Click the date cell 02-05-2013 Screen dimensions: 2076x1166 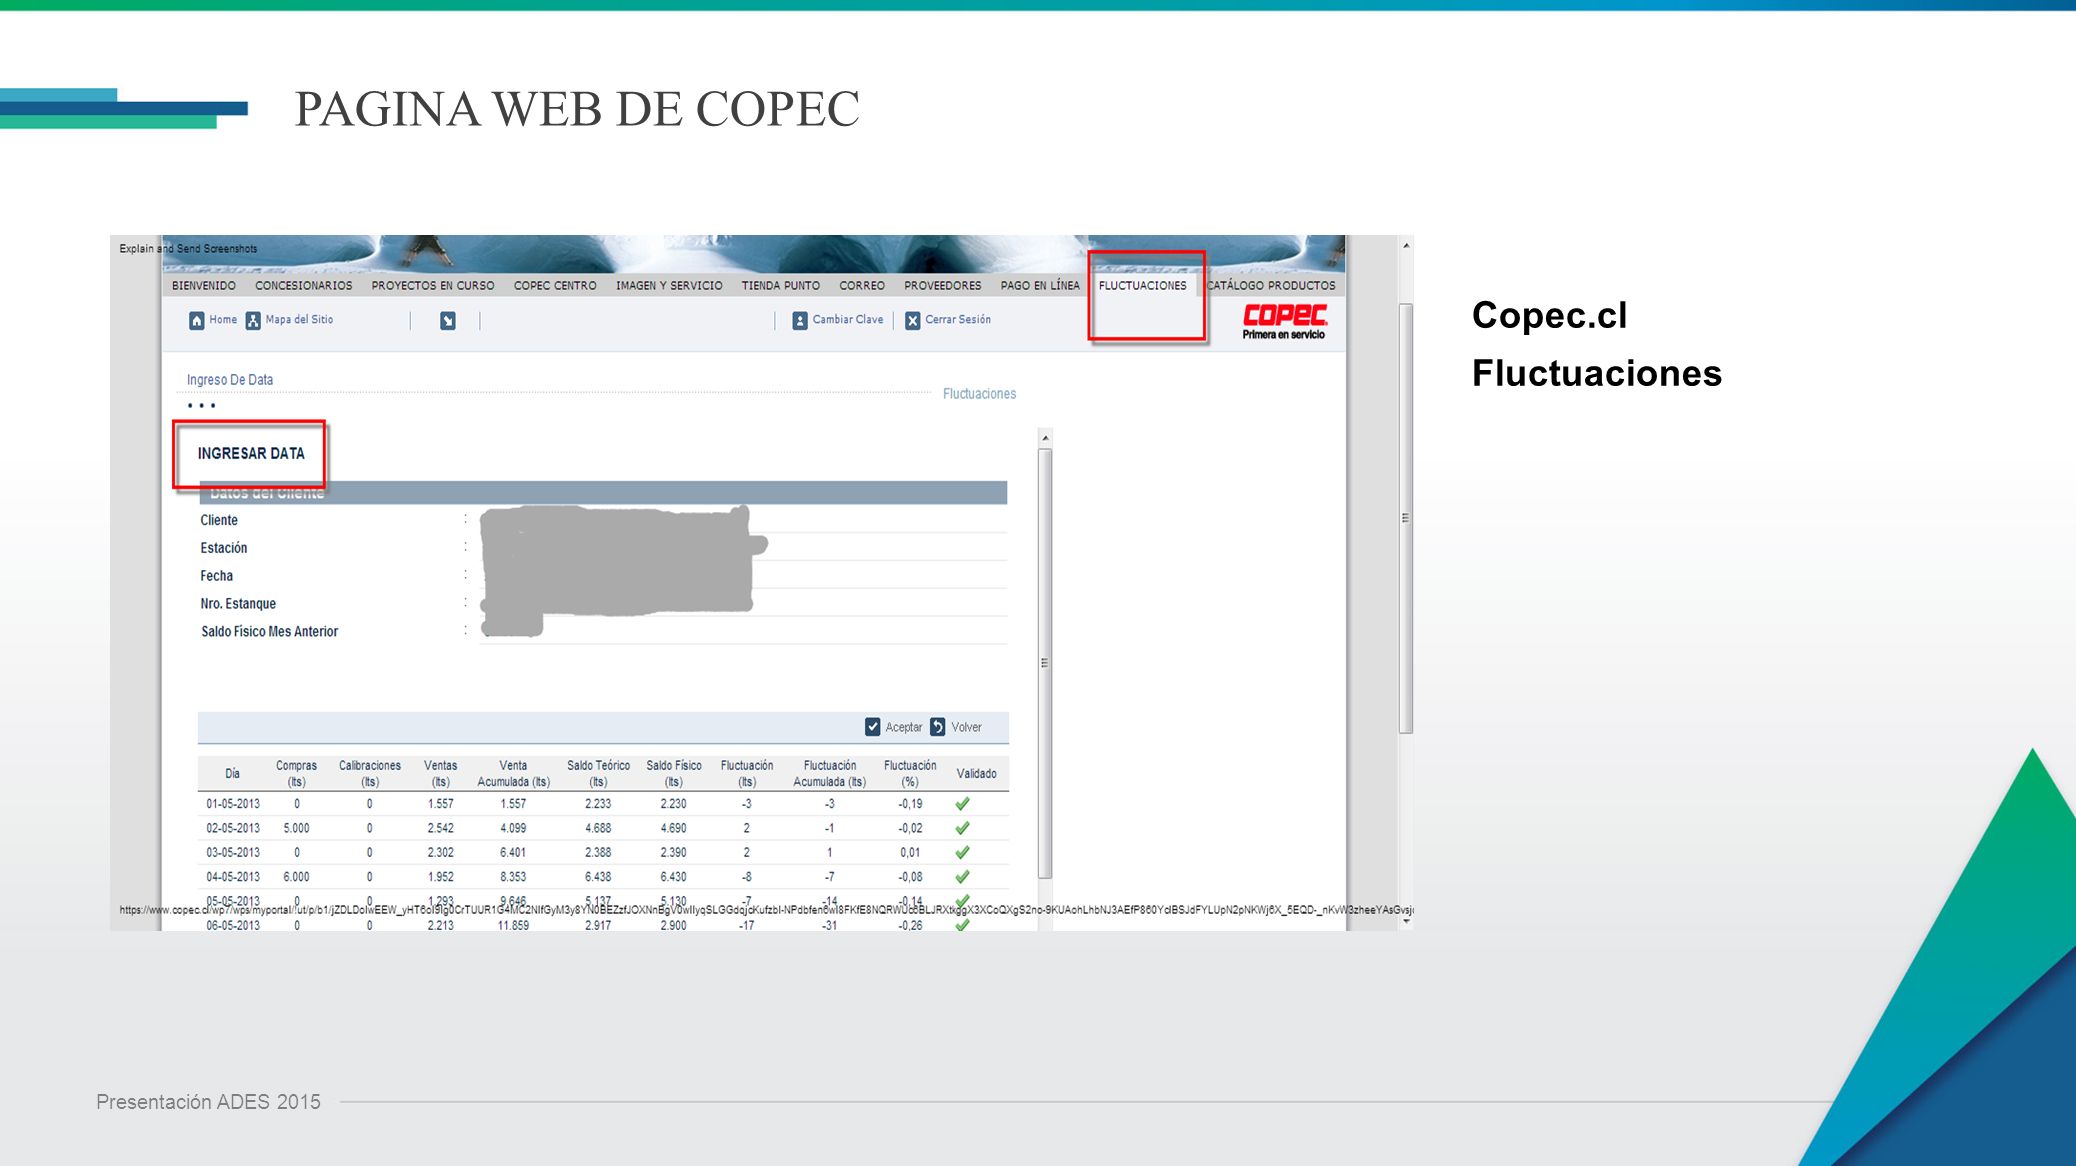point(233,828)
